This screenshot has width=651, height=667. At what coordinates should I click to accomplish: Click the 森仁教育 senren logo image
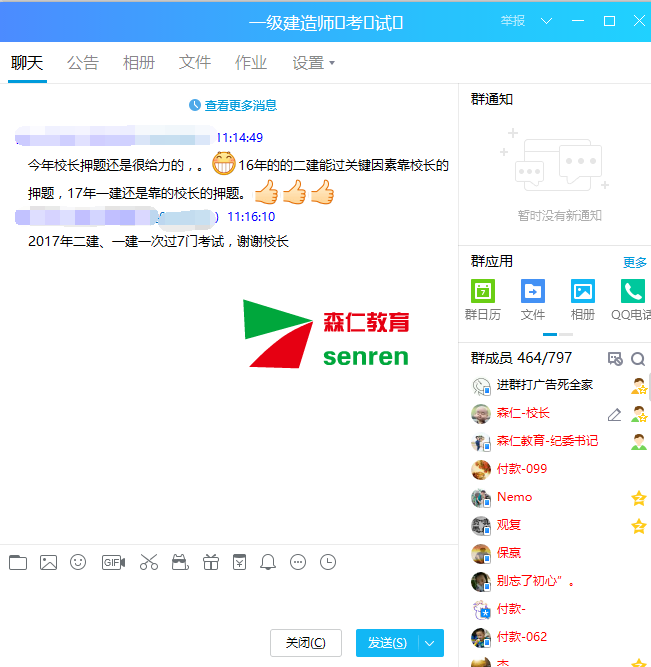pos(326,334)
